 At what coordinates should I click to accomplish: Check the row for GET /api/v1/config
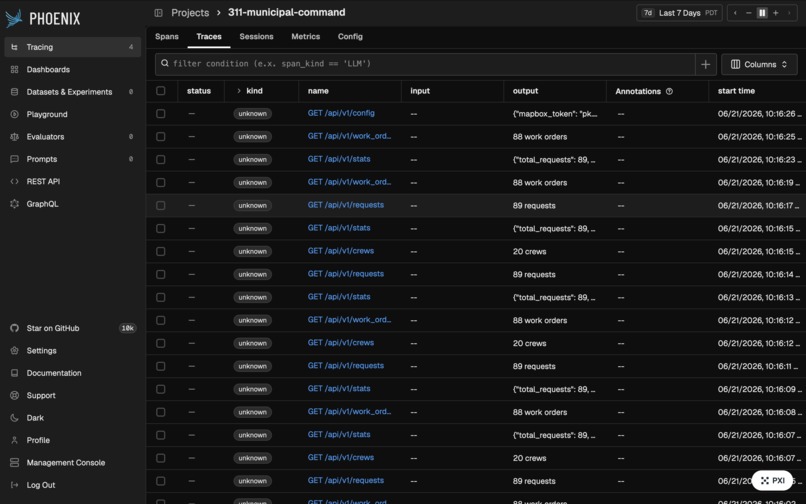tap(160, 113)
